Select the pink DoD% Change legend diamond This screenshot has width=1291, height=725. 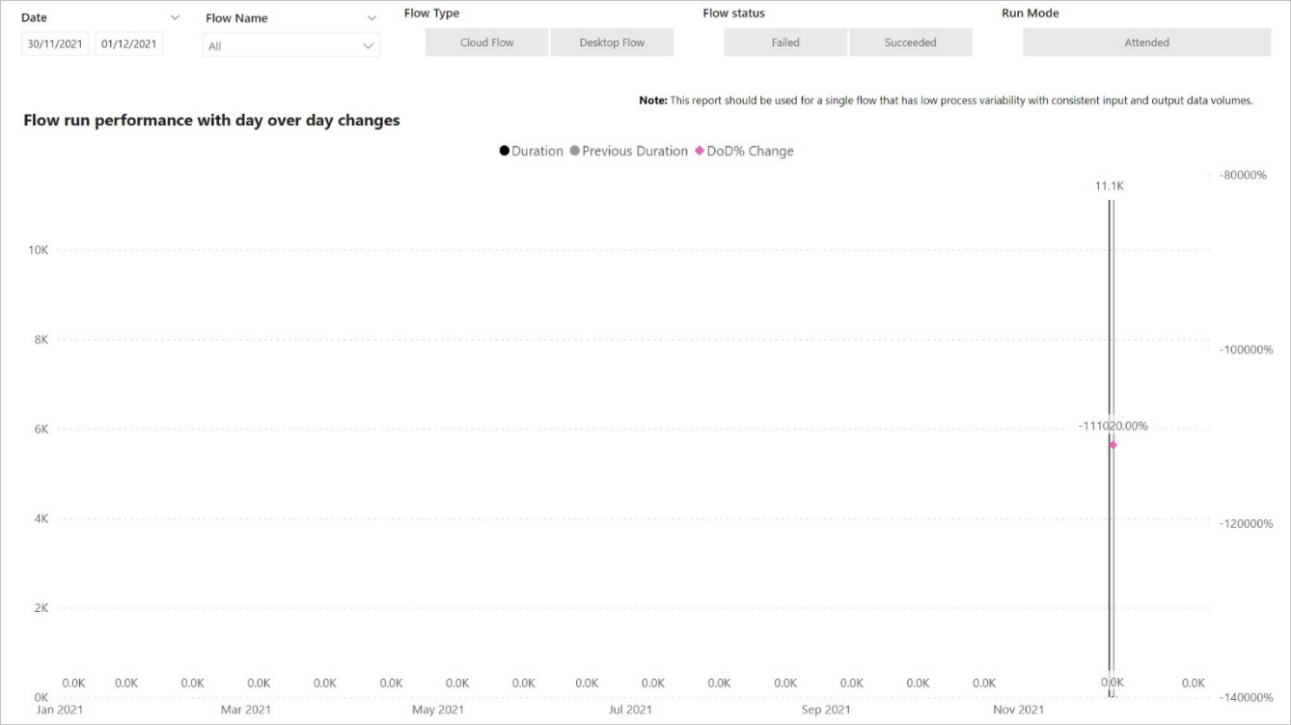coord(700,150)
